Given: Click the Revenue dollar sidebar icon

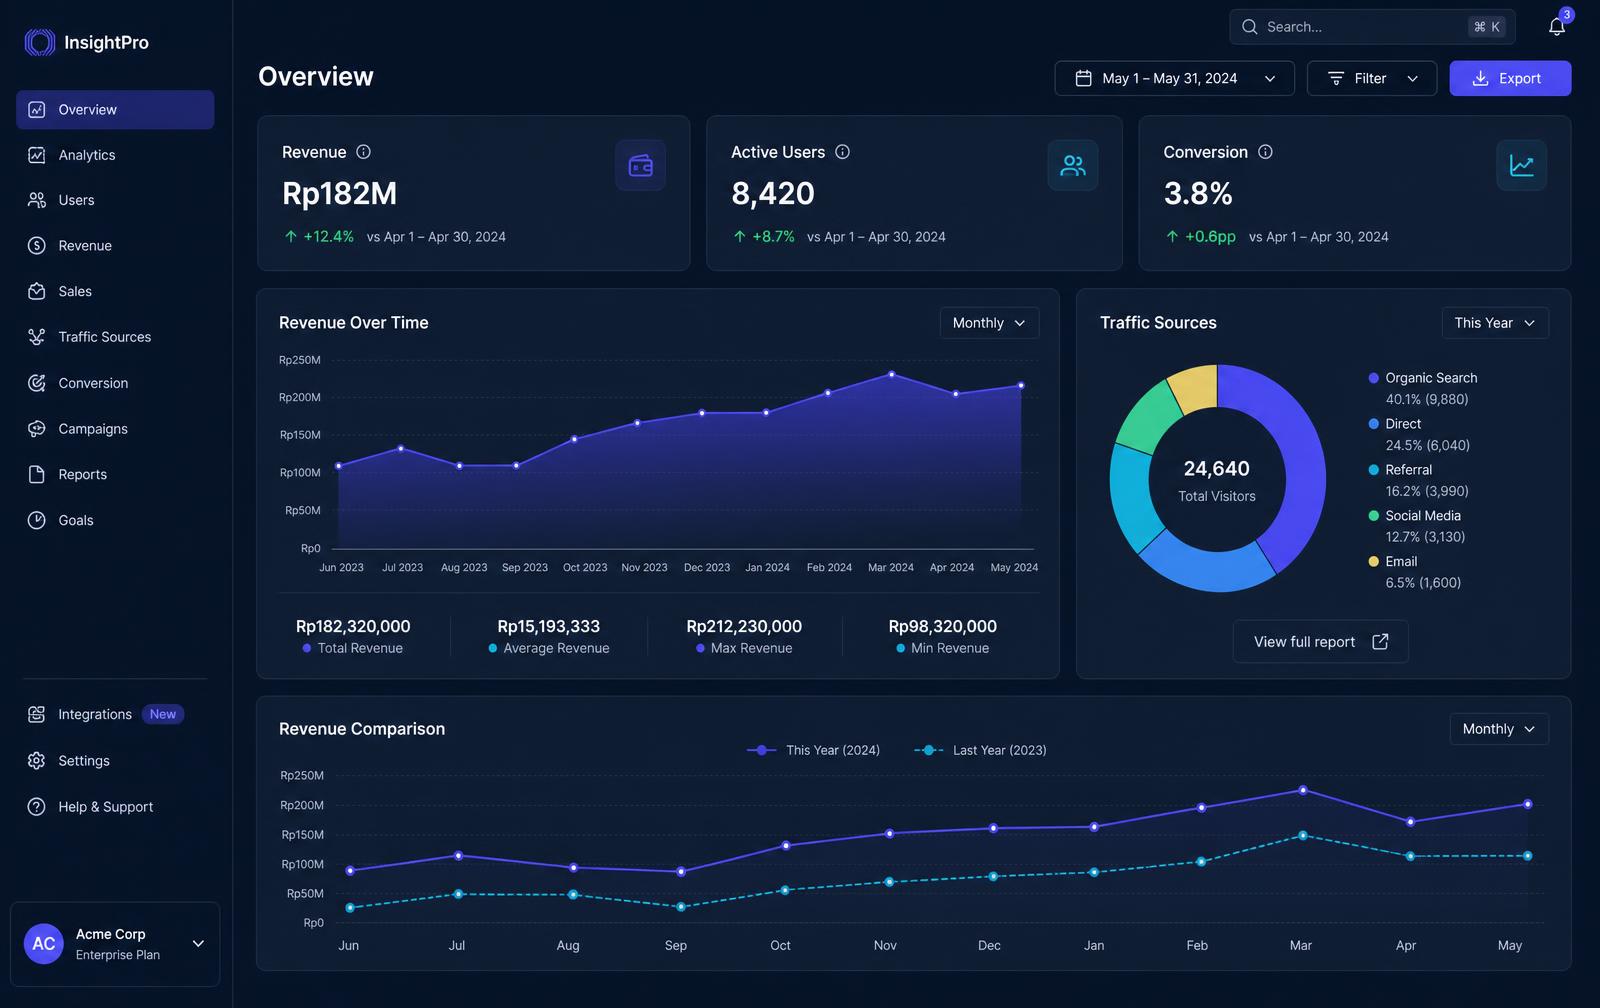Looking at the screenshot, I should click(x=37, y=246).
